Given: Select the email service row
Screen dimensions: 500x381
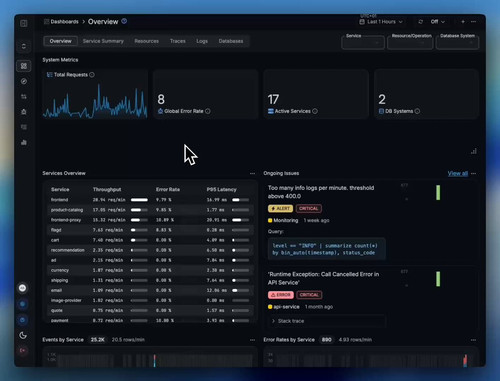Looking at the screenshot, I should [x=150, y=290].
